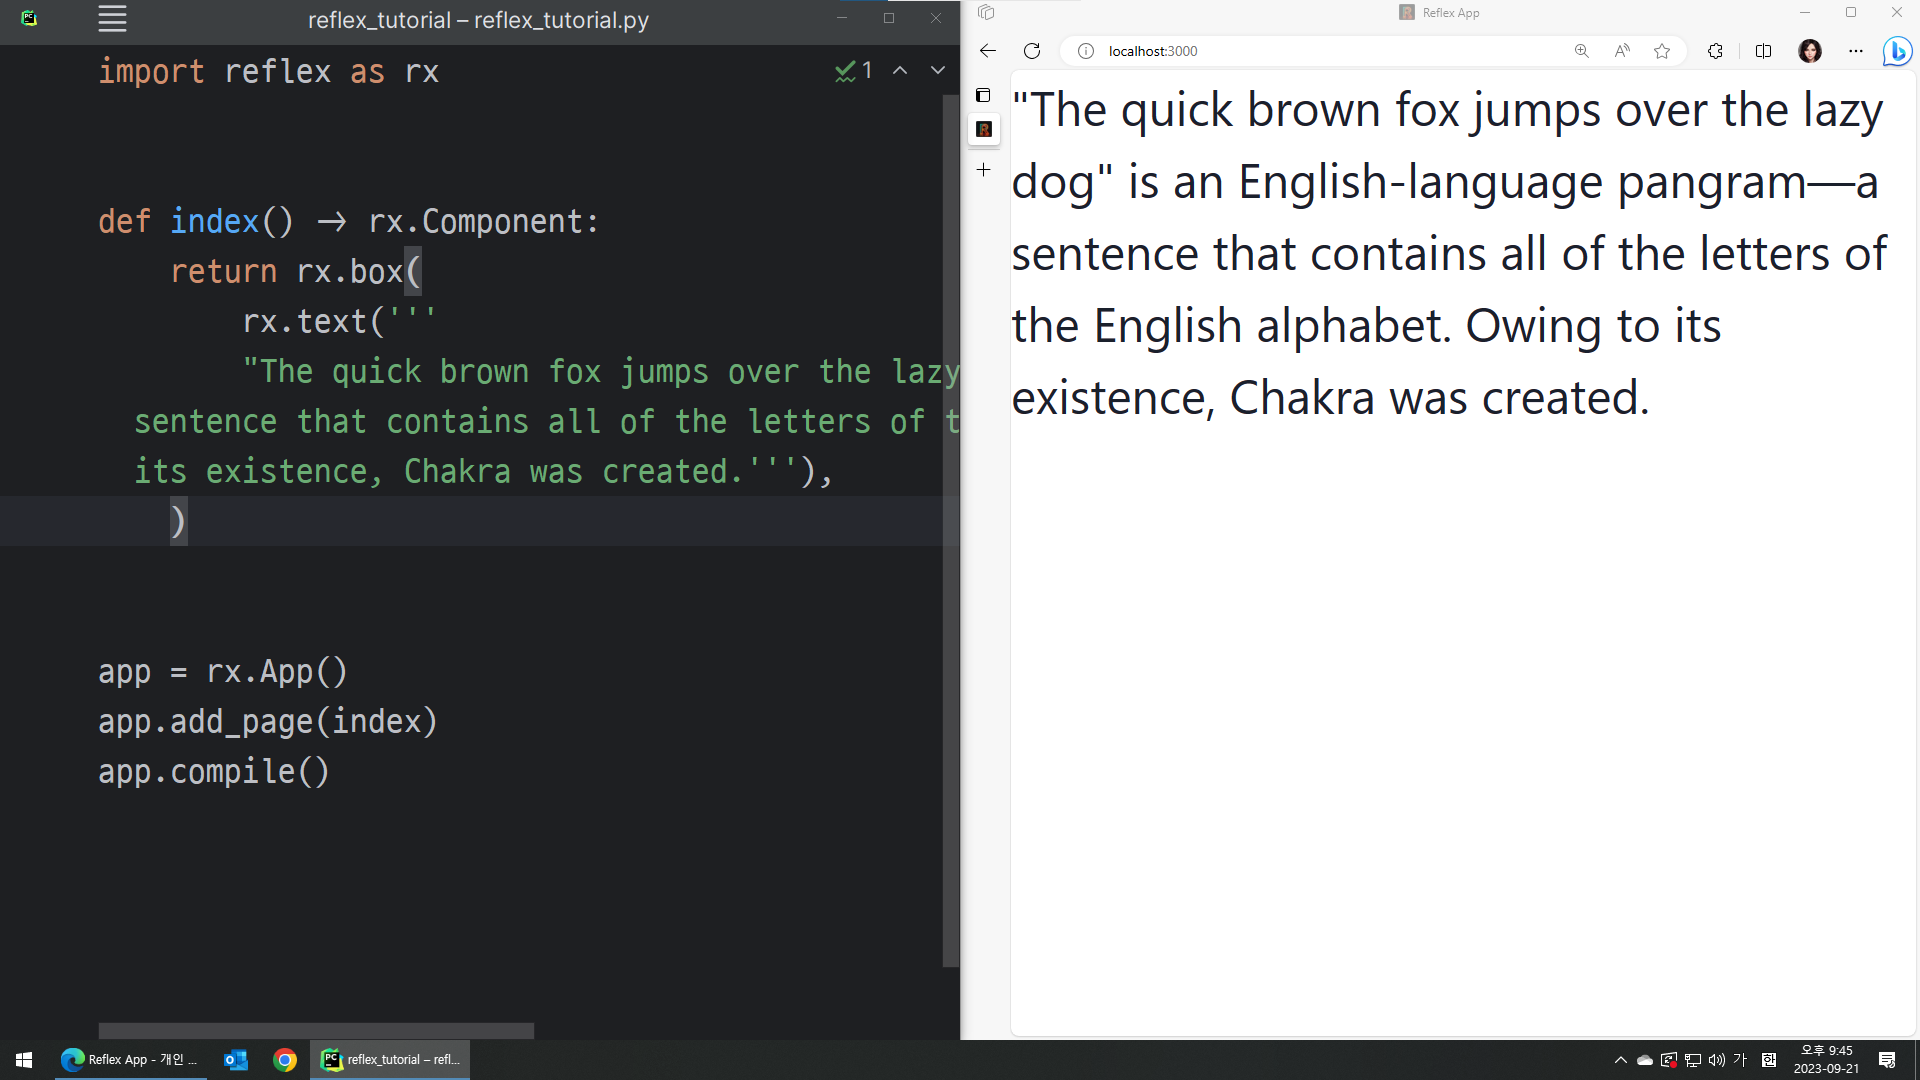
Task: Select the Reflex App vertical tab
Action: click(x=984, y=129)
